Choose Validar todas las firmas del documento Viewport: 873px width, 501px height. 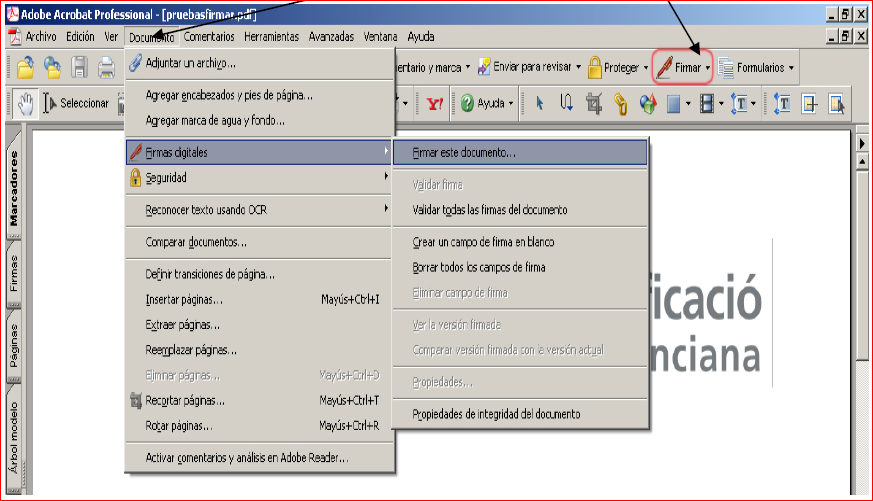(x=520, y=210)
